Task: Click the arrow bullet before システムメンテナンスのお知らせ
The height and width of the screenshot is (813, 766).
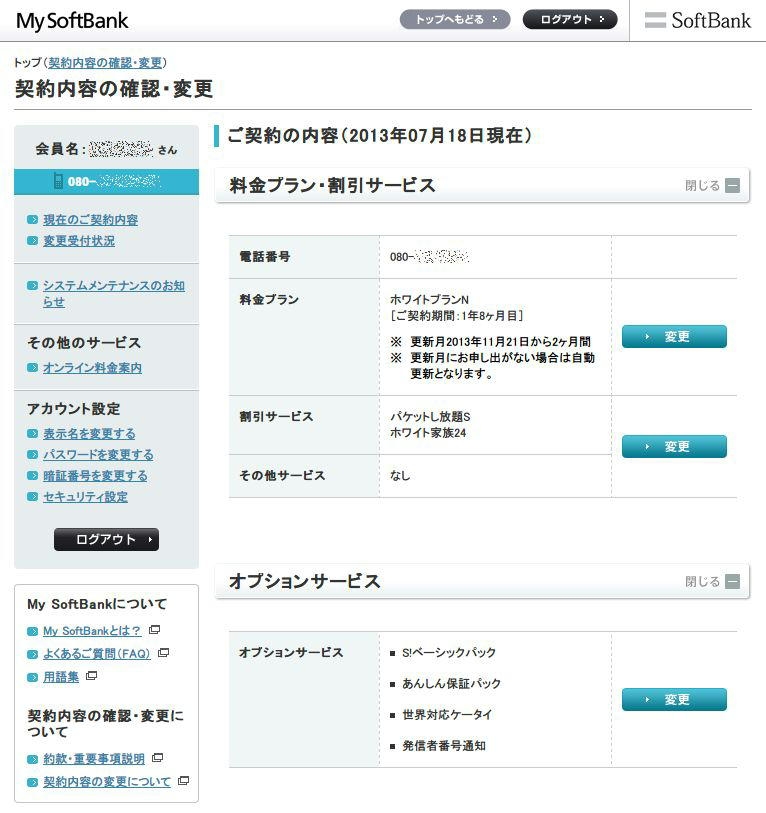Action: (x=32, y=286)
